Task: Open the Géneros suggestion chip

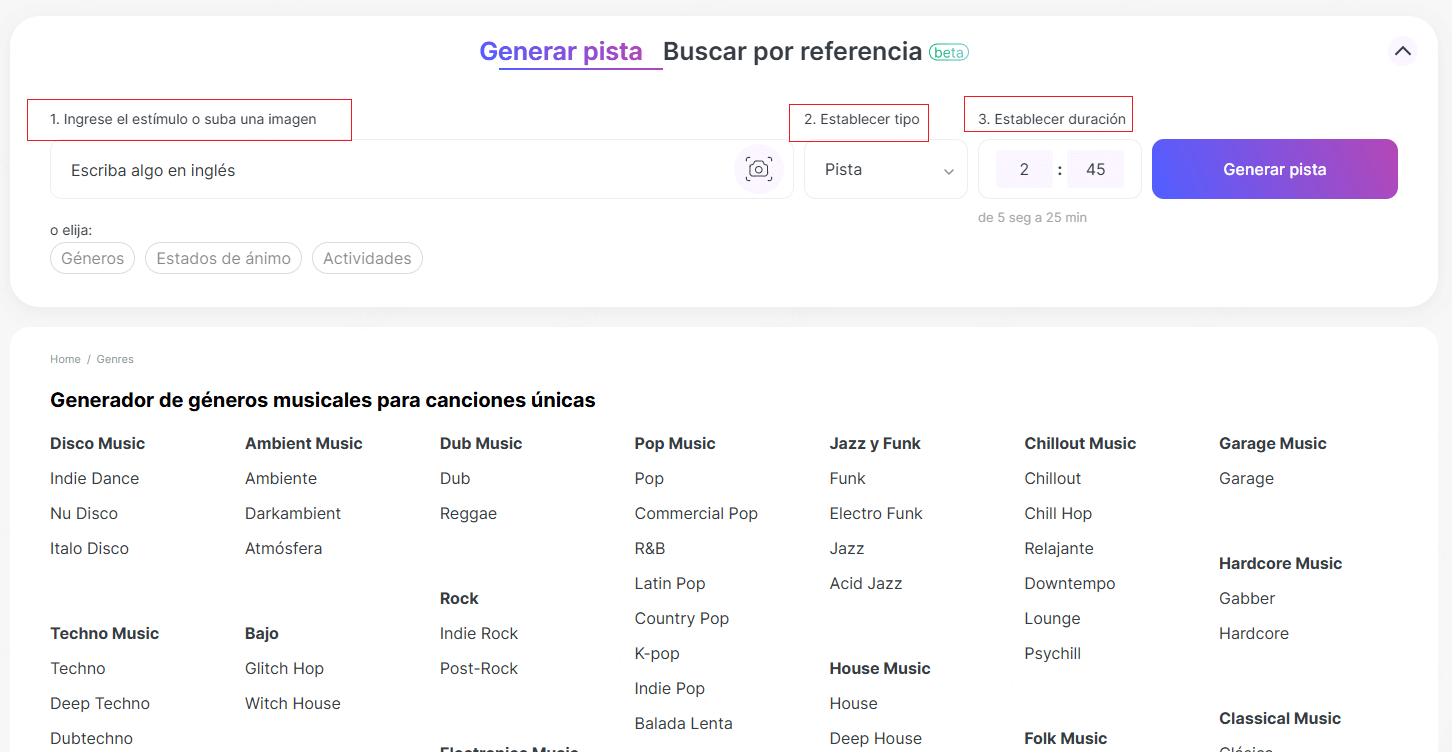Action: [x=92, y=258]
